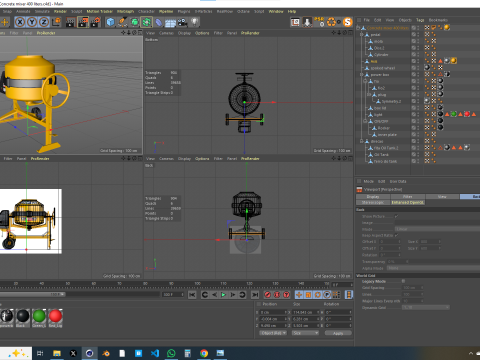The height and width of the screenshot is (360, 480).
Task: Go to start of animation
Action: pos(192,295)
